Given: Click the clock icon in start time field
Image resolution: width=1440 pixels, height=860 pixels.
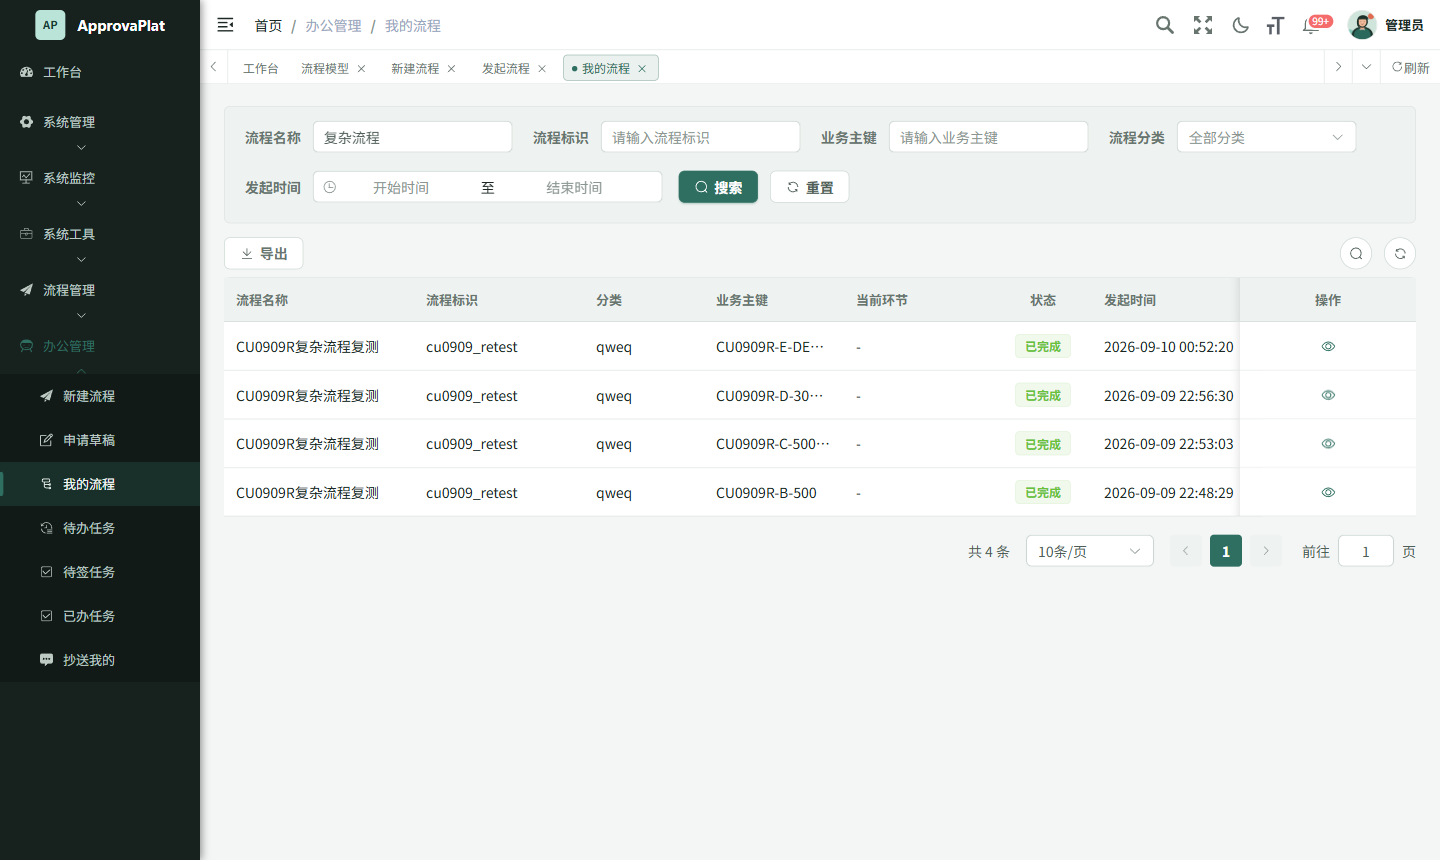Looking at the screenshot, I should tap(330, 187).
